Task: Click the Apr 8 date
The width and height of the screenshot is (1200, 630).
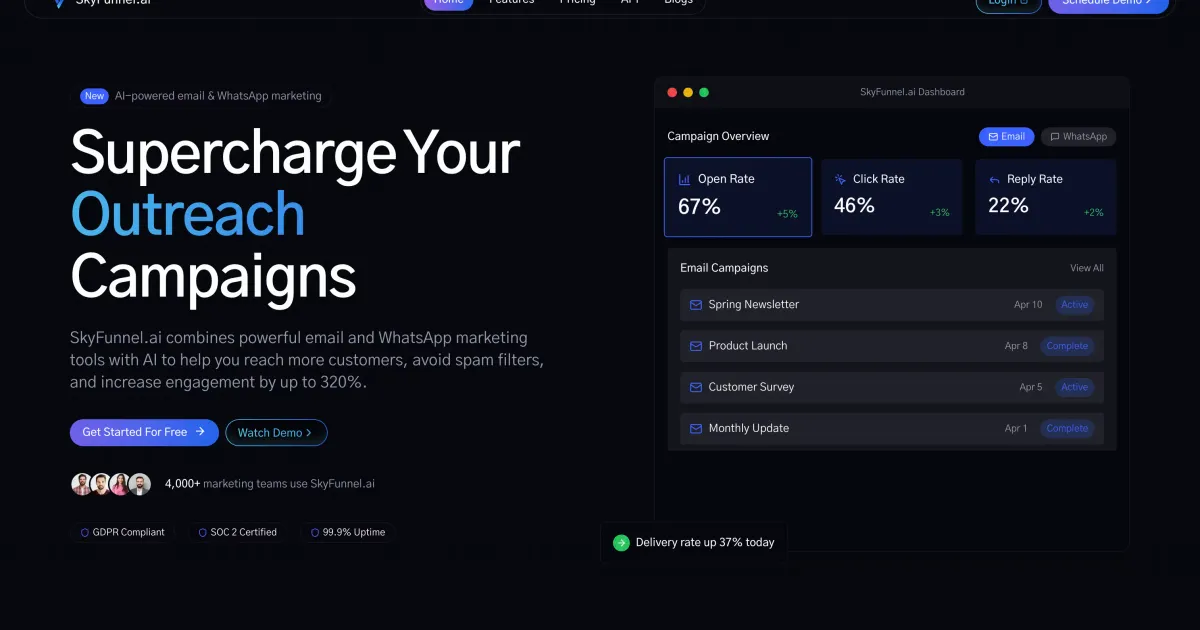Action: [1016, 346]
